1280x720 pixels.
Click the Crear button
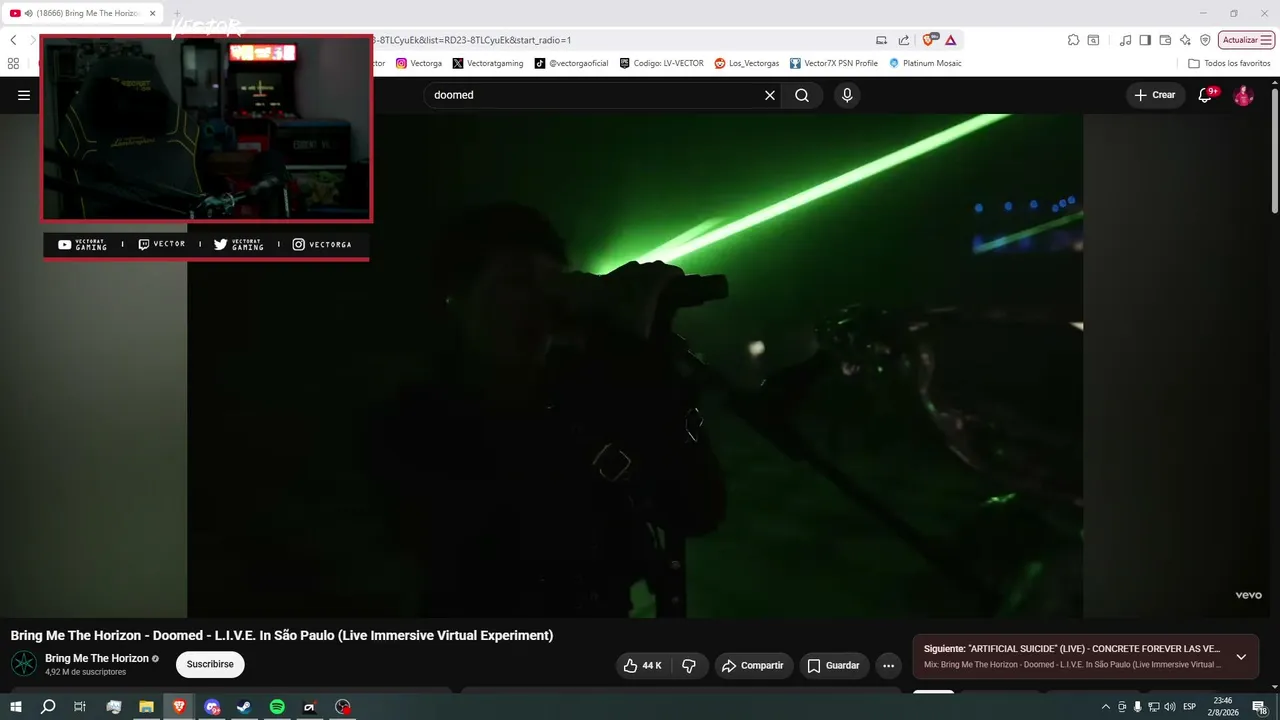point(1155,95)
